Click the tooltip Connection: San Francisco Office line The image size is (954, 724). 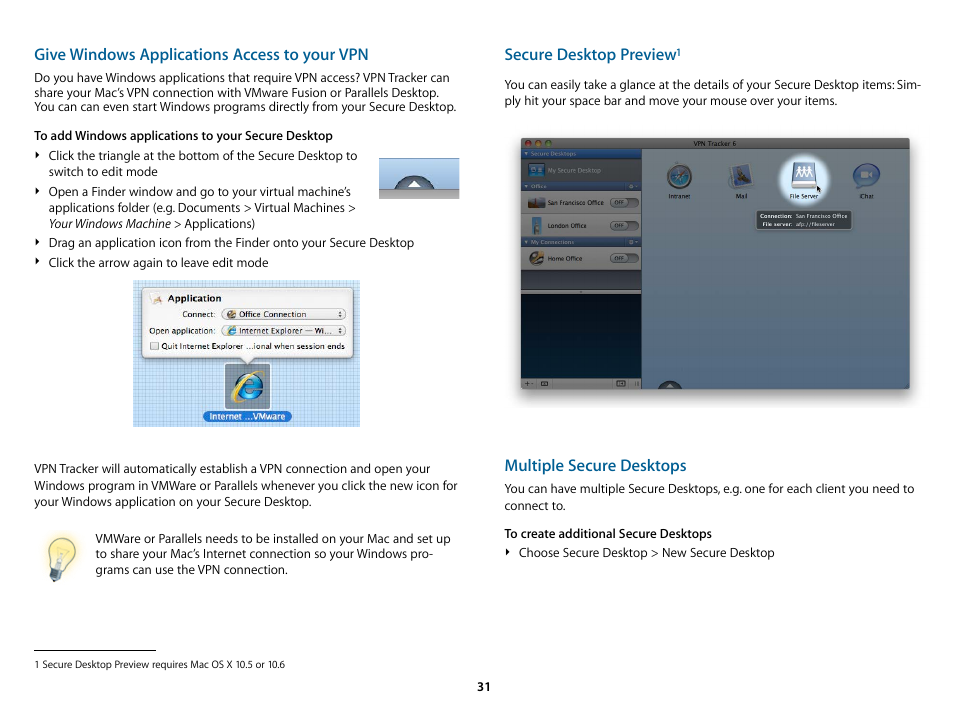803,216
